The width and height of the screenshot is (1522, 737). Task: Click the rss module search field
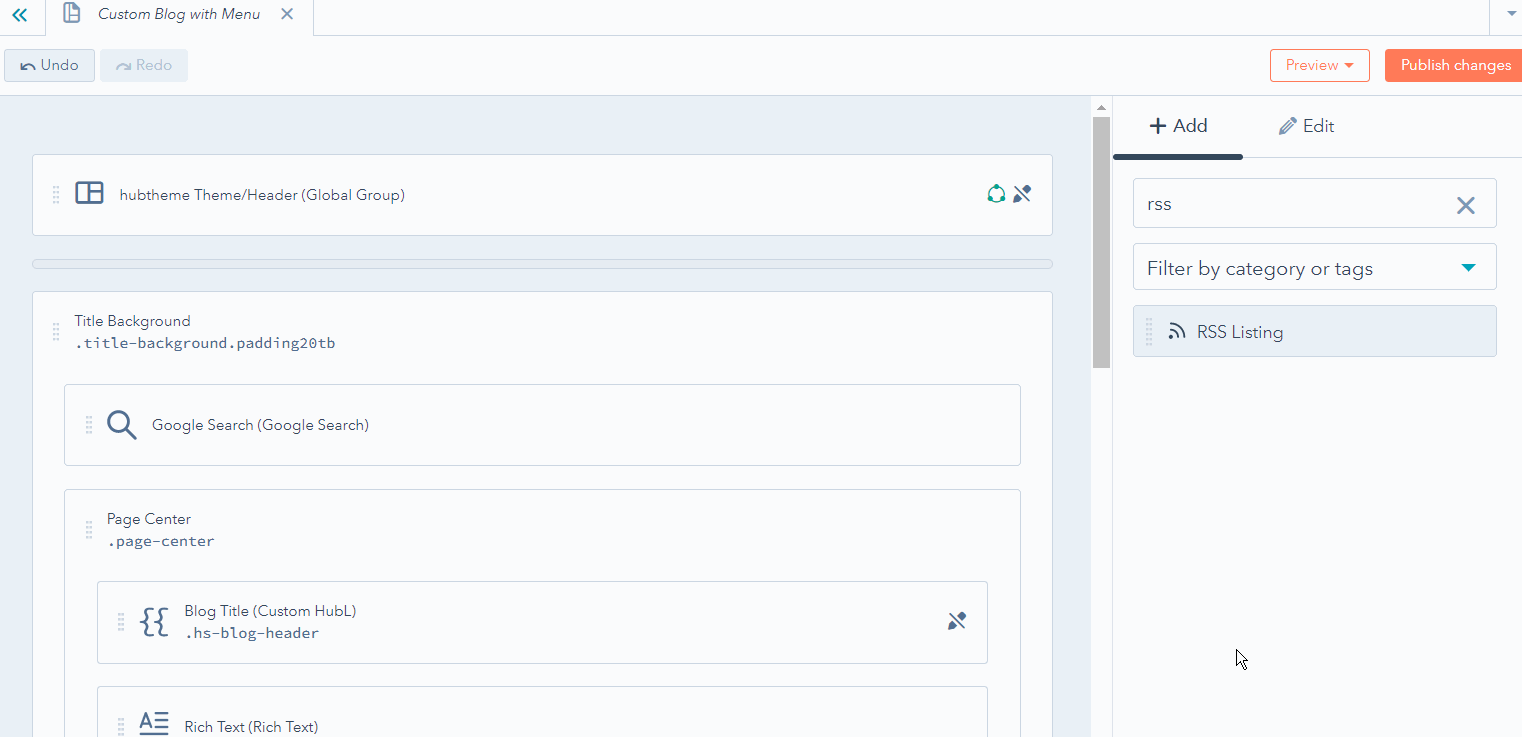(x=1290, y=204)
